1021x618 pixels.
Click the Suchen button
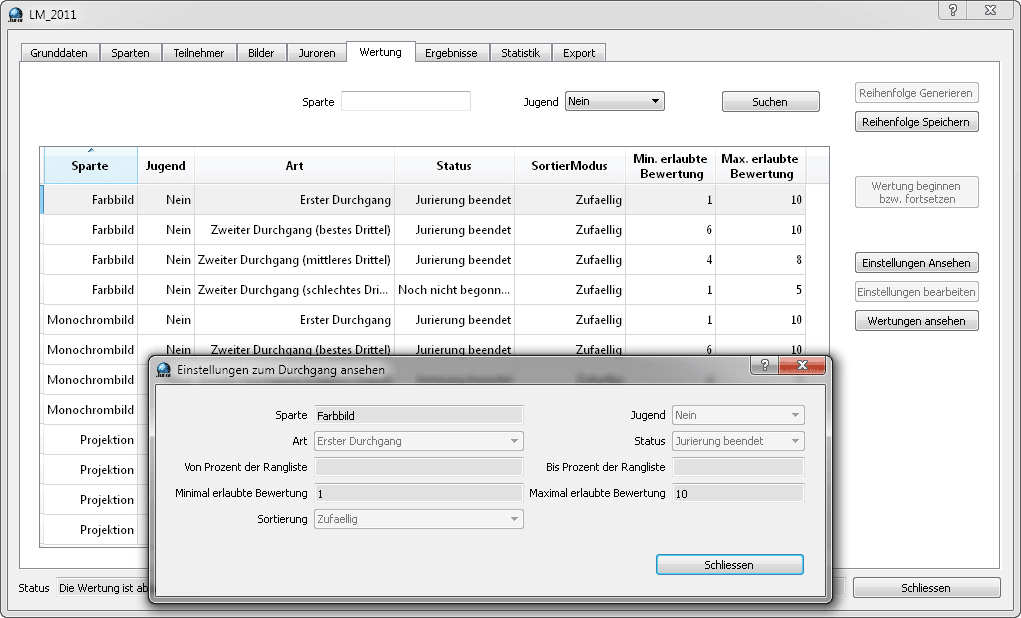770,102
